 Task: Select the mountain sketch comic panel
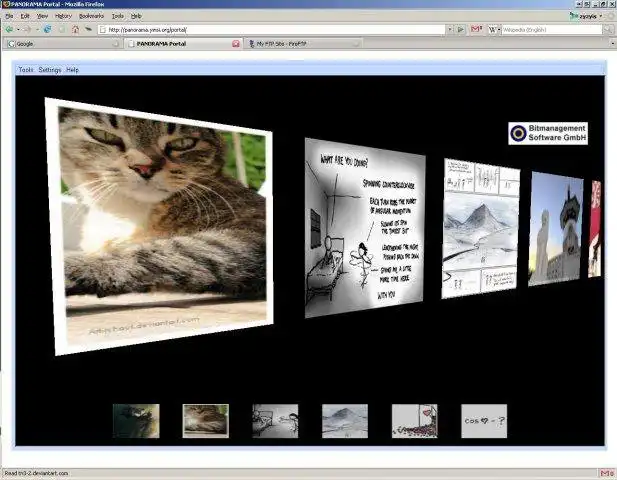481,228
